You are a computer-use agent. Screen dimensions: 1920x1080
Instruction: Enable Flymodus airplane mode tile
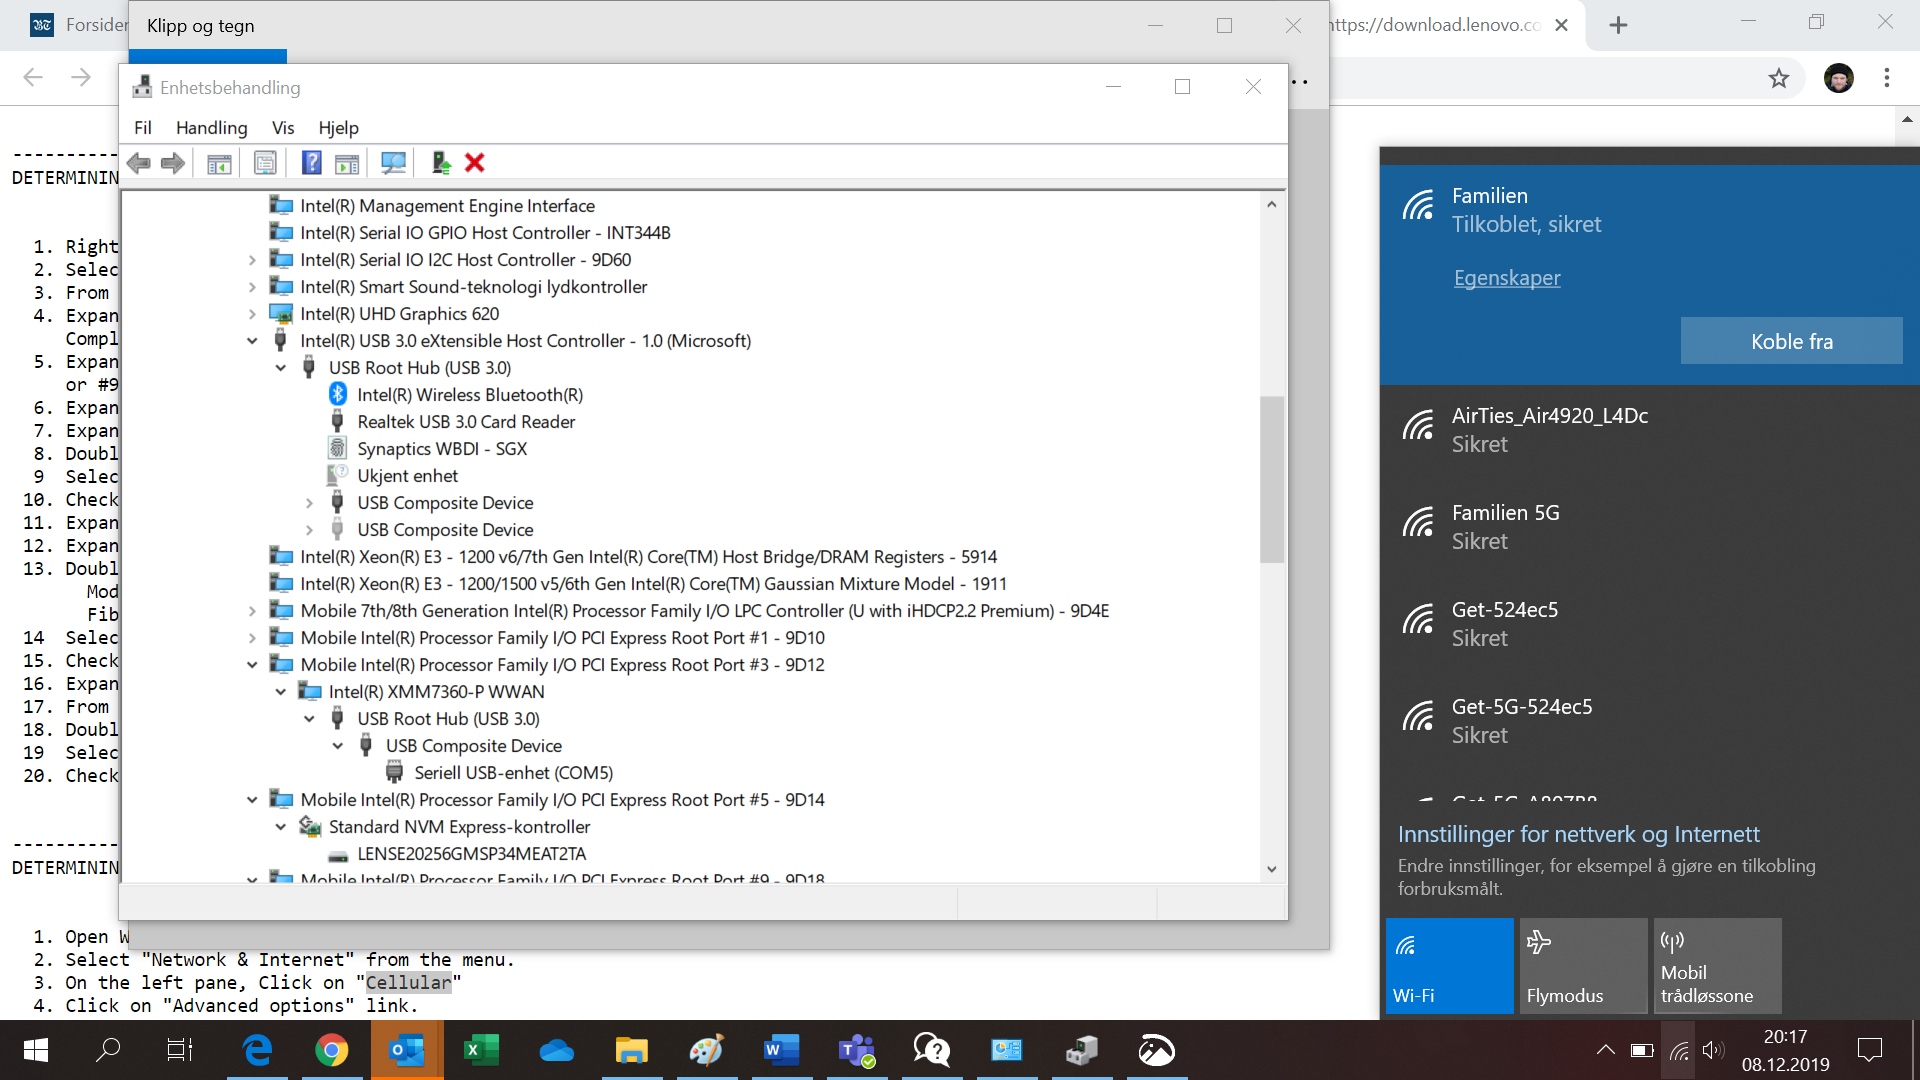pyautogui.click(x=1583, y=966)
